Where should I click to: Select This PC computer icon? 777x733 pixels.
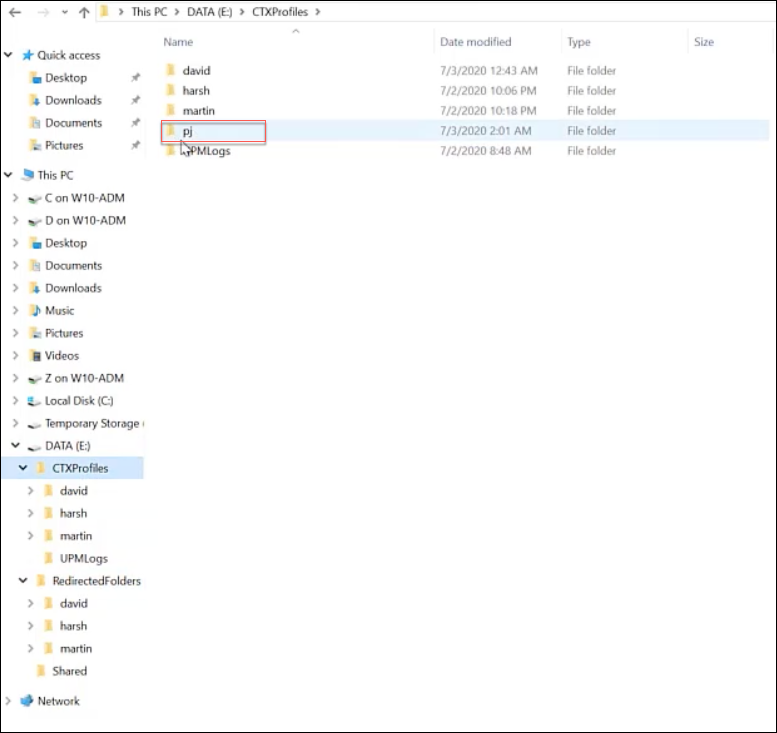click(28, 175)
